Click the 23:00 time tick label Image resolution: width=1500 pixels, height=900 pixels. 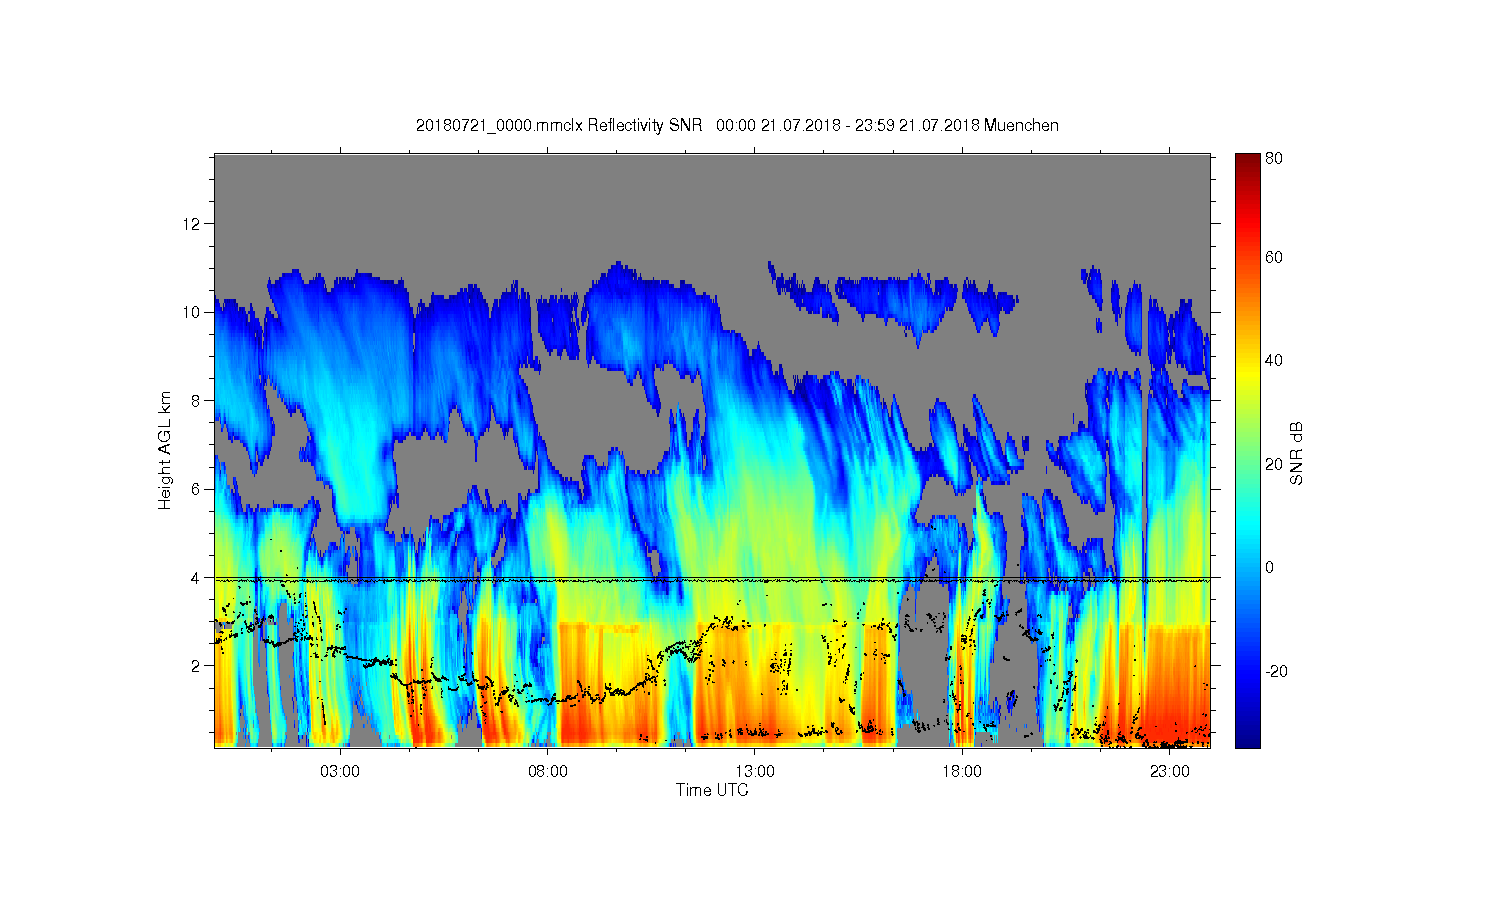click(1170, 772)
